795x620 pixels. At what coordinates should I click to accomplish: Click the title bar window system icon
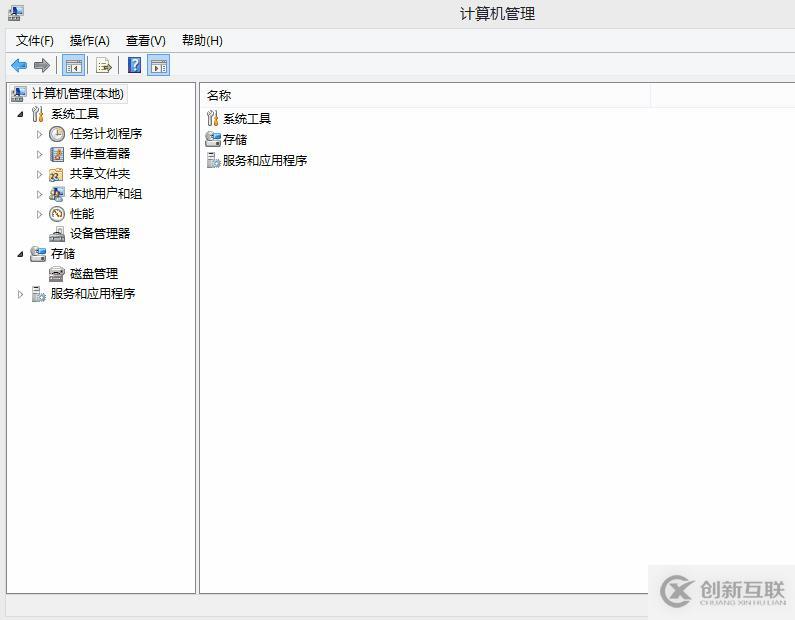click(x=15, y=13)
